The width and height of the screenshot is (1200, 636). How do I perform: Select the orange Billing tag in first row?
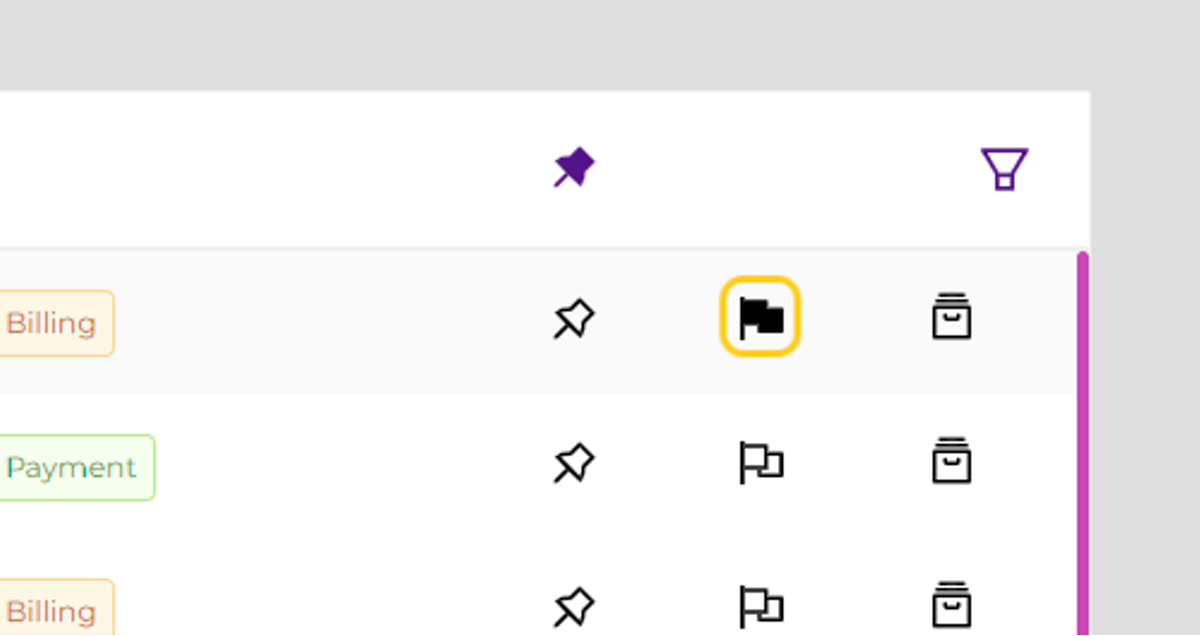tap(54, 323)
